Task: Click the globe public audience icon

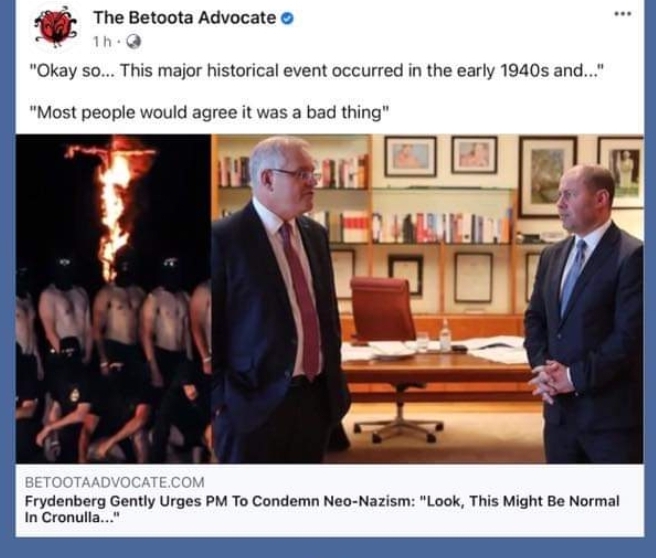Action: (134, 41)
